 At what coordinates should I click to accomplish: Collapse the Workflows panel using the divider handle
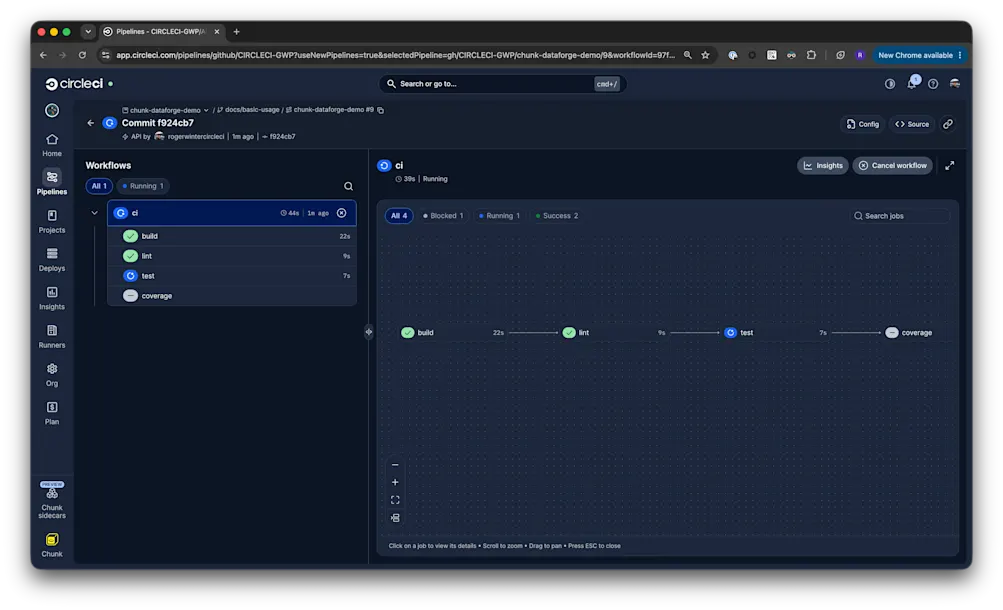(369, 332)
